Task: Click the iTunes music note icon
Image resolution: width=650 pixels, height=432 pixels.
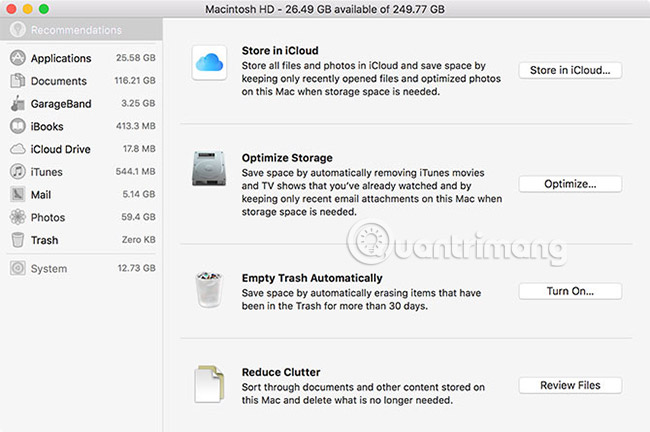Action: (18, 172)
